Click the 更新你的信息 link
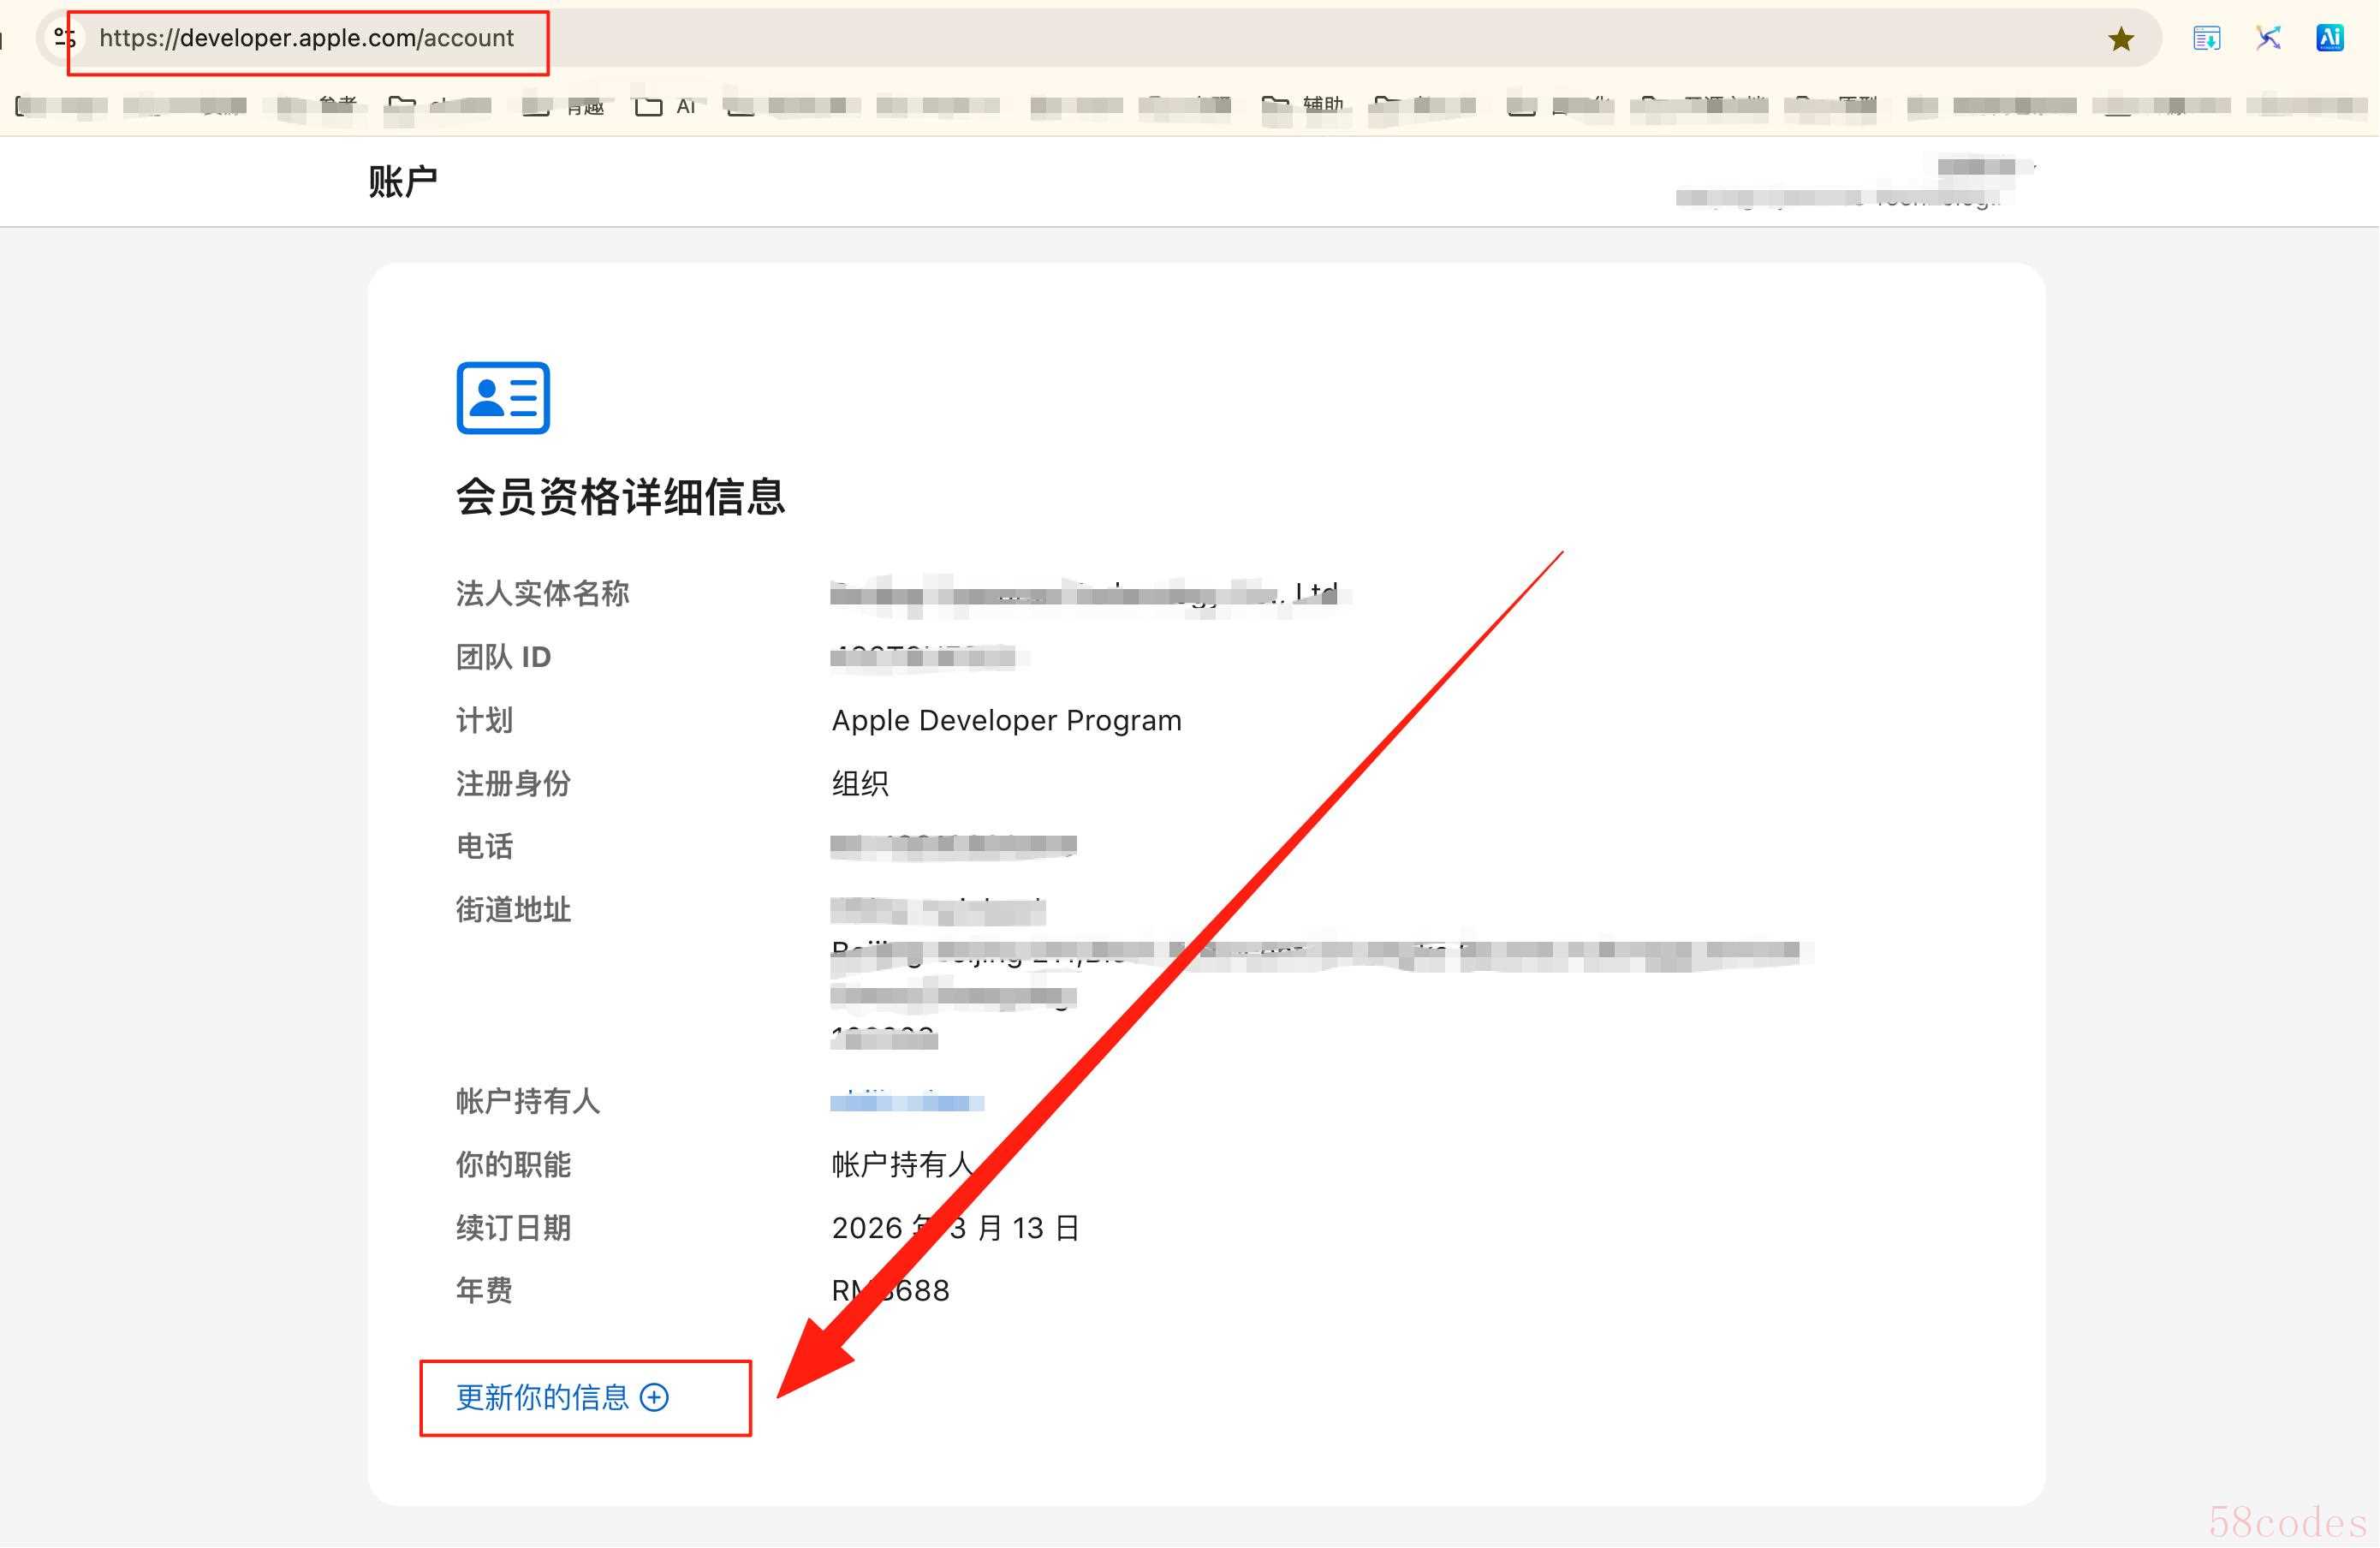This screenshot has width=2380, height=1548. pos(562,1397)
